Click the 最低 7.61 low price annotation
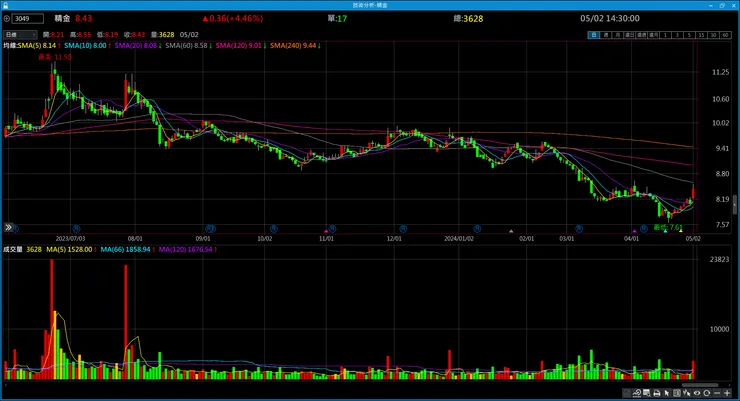740x401 pixels. pos(668,227)
